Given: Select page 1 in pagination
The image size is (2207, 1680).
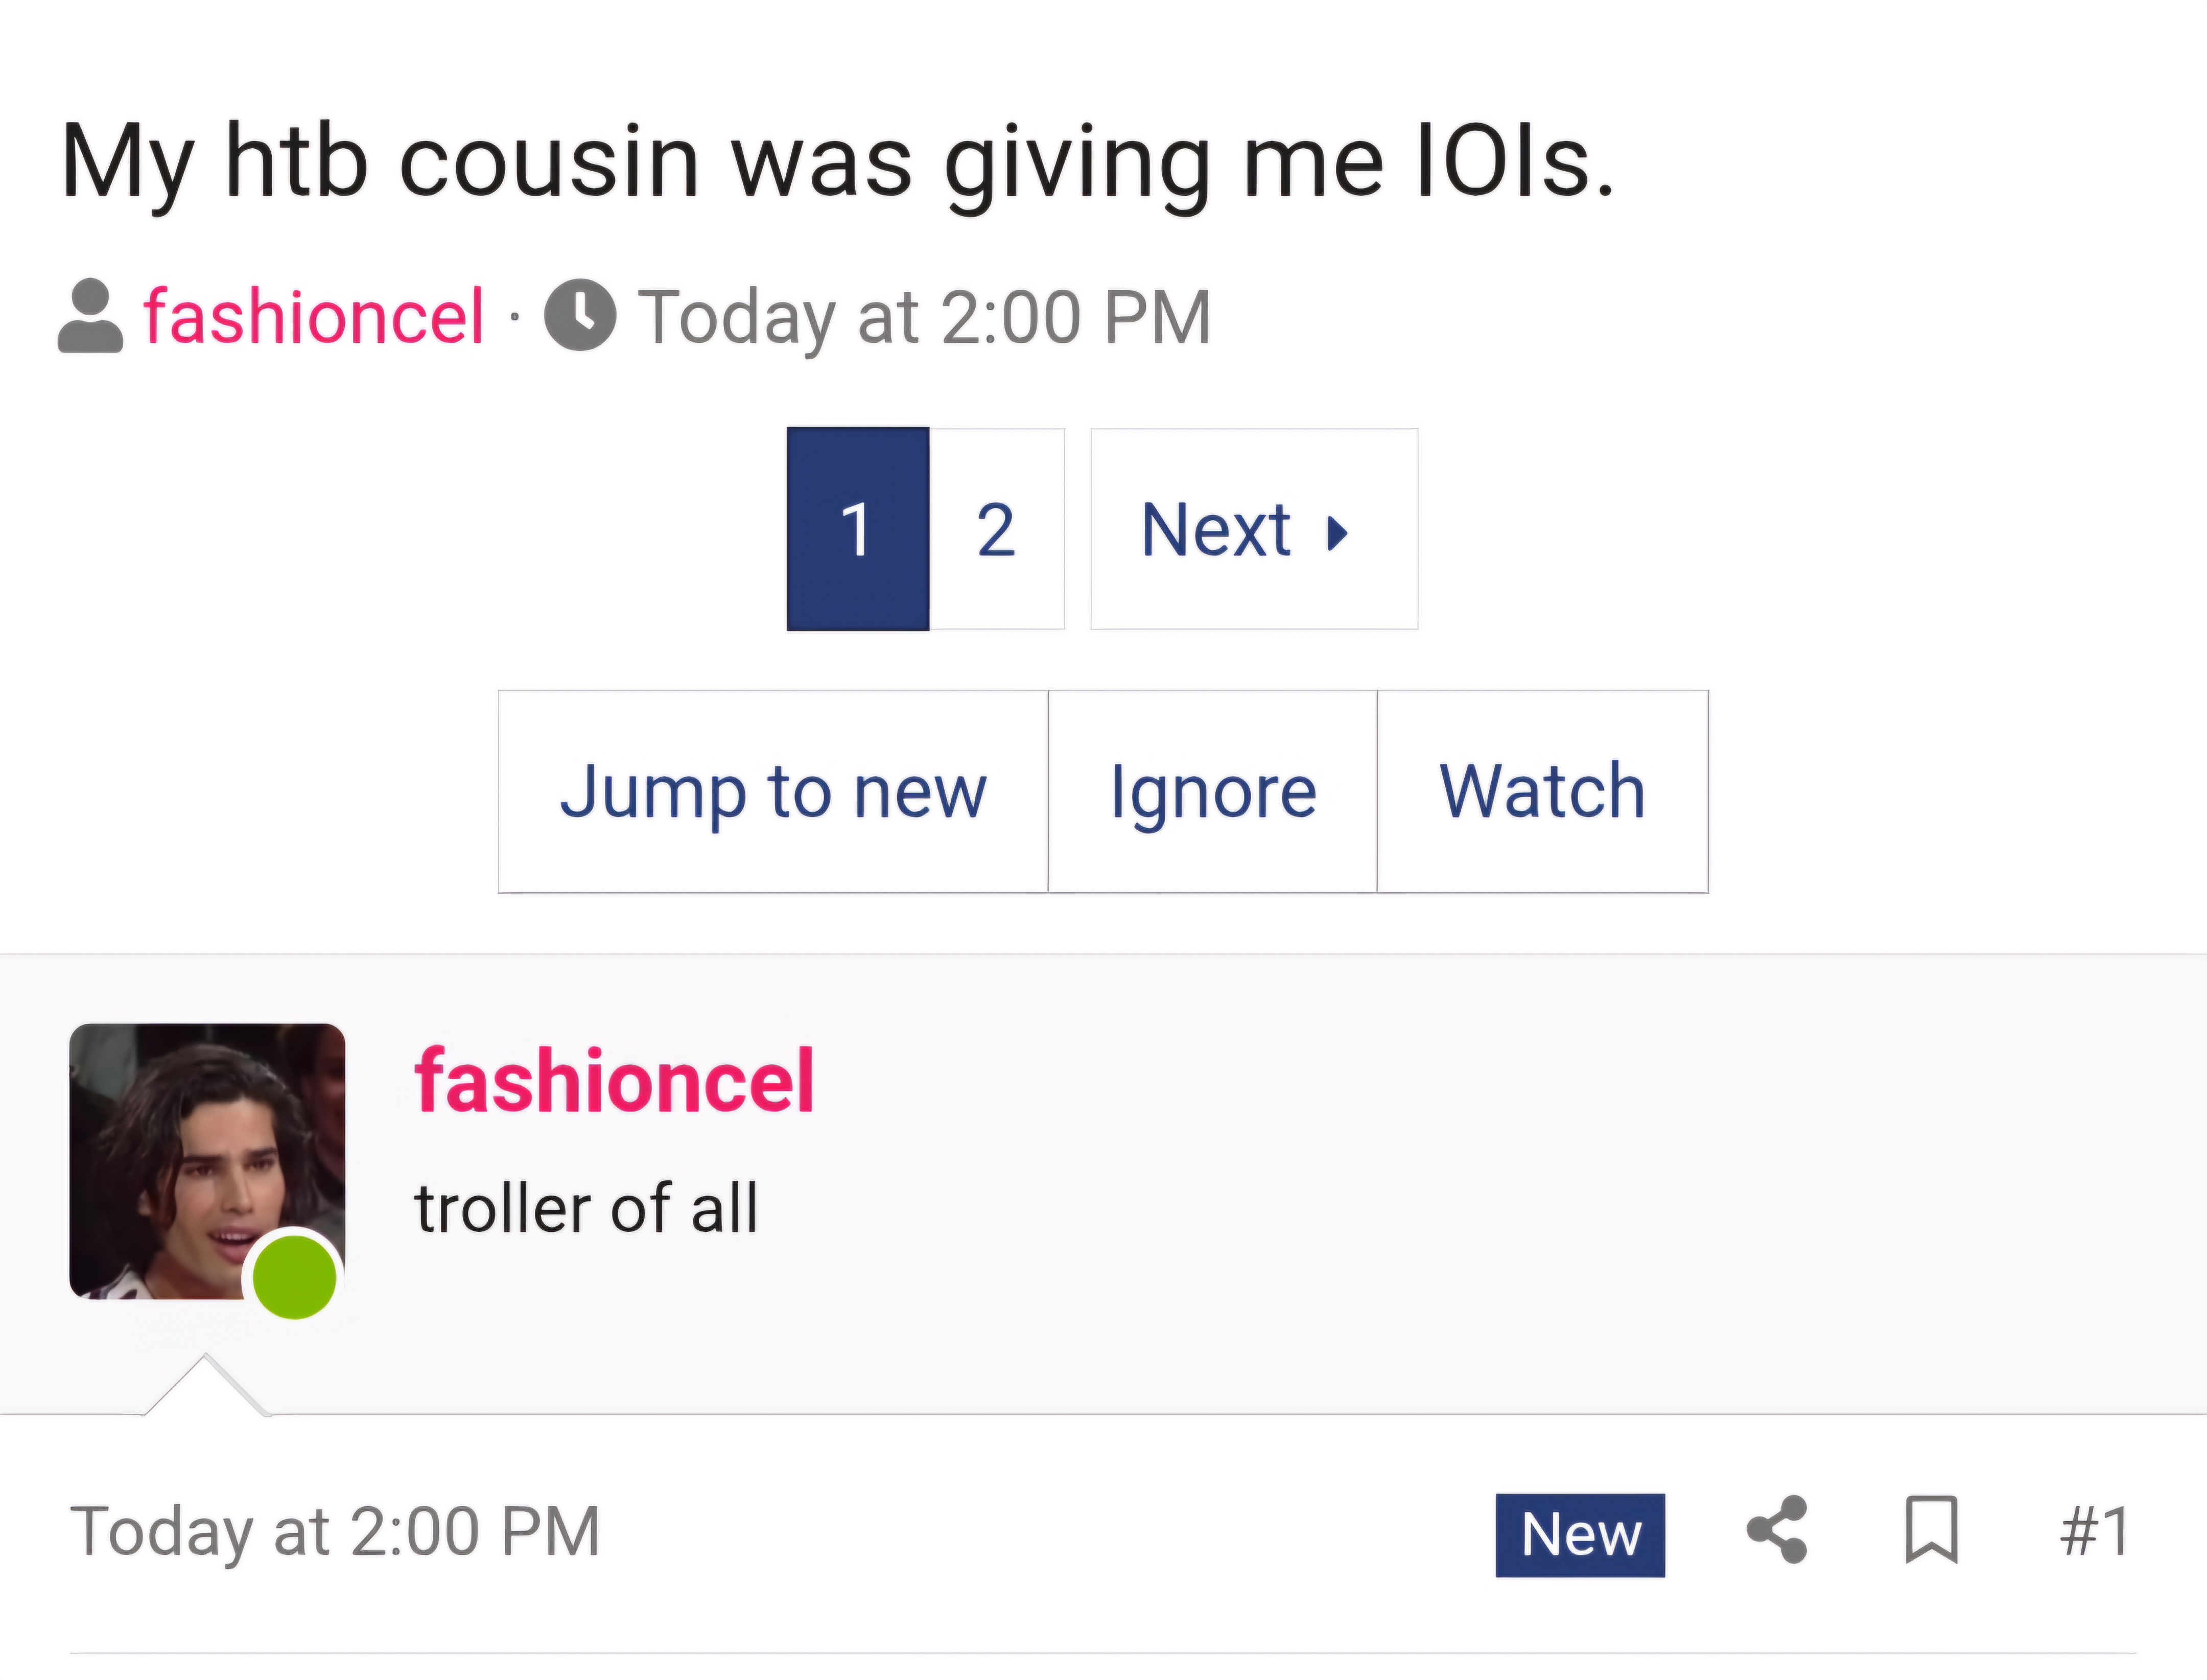Looking at the screenshot, I should 858,529.
